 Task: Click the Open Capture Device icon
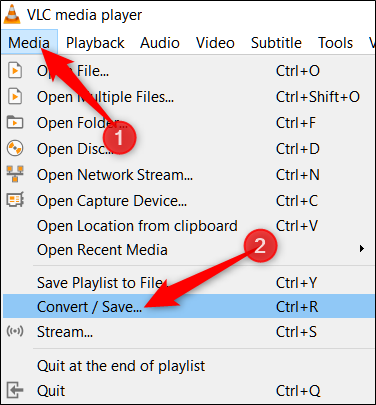pyautogui.click(x=15, y=200)
